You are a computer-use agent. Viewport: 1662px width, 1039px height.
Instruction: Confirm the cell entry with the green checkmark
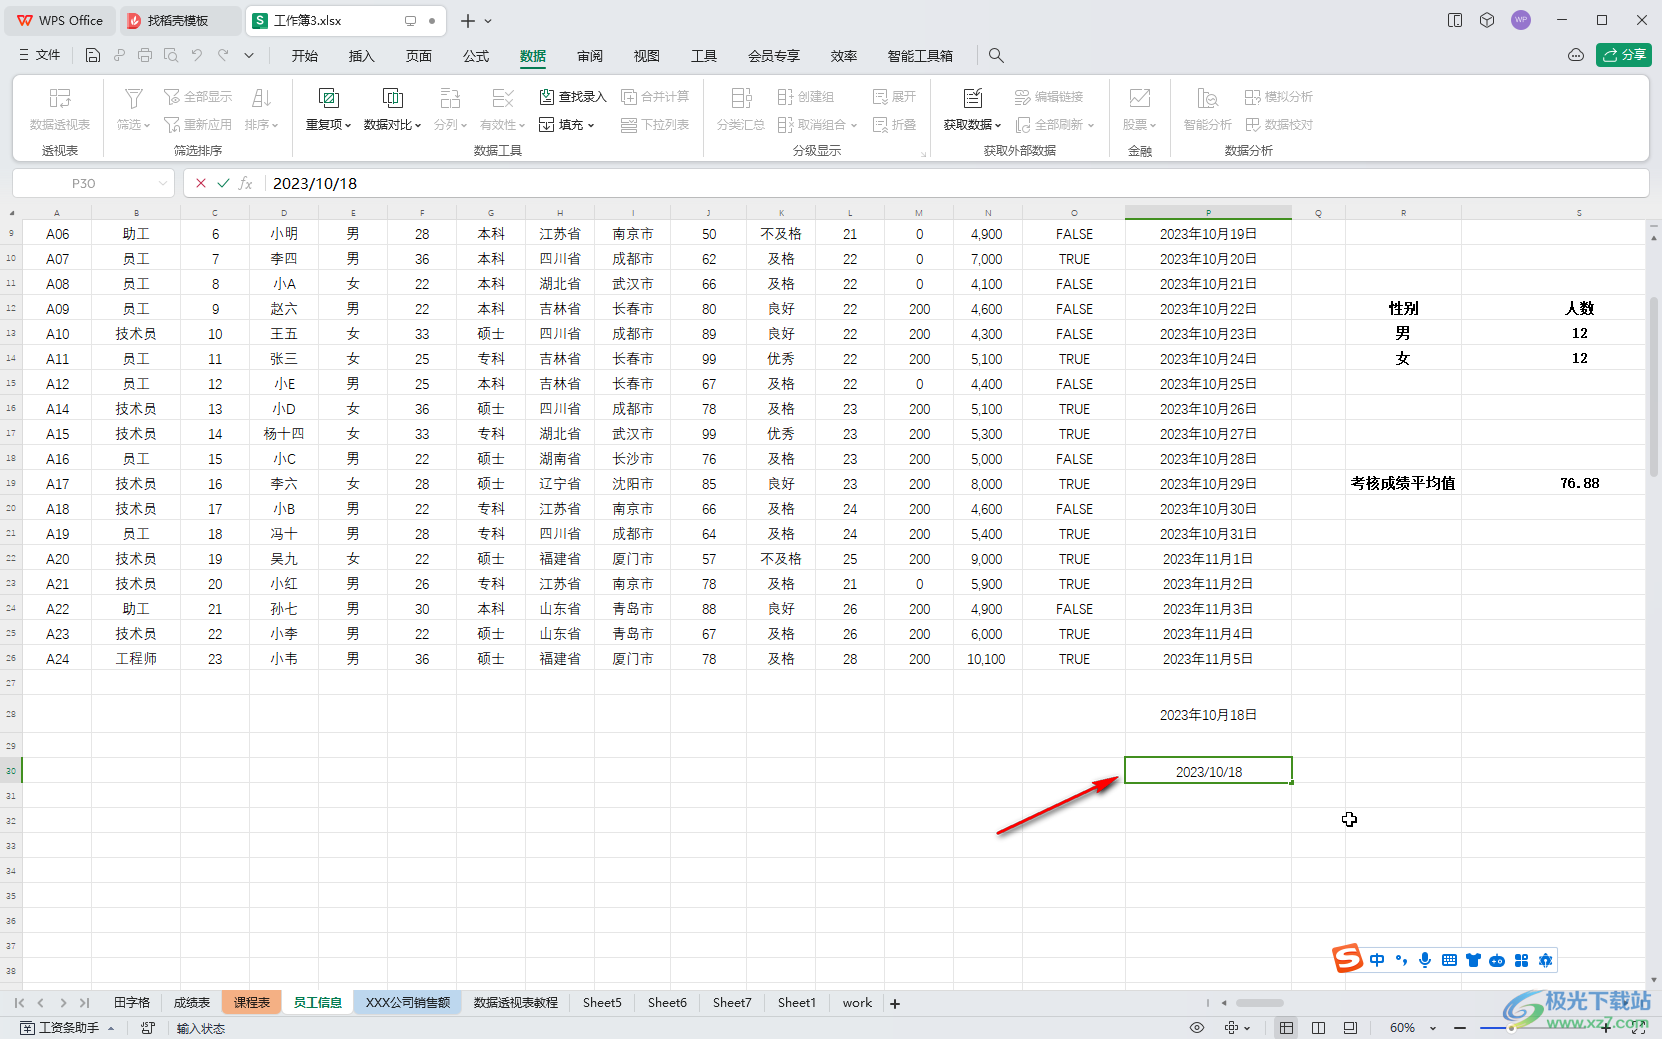point(223,183)
